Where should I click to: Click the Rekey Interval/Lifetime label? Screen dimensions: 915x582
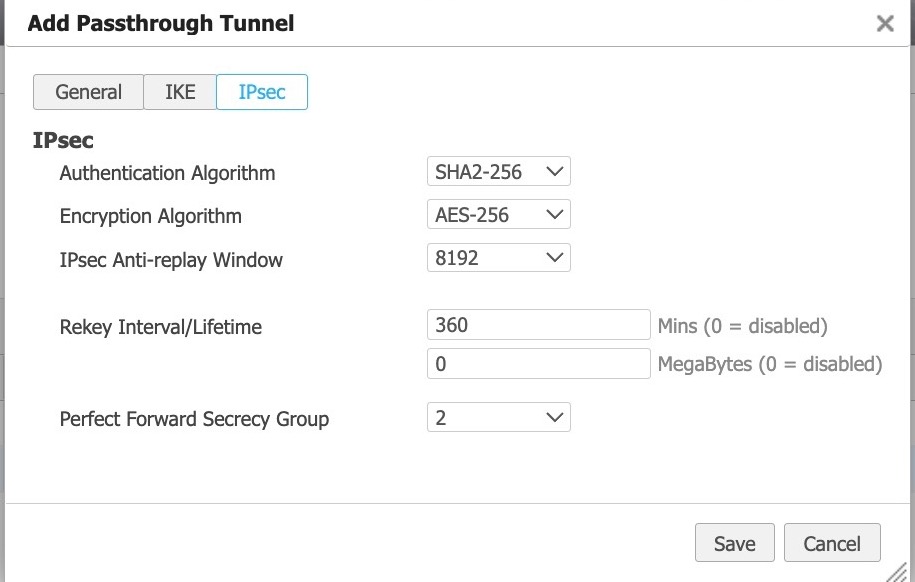point(160,327)
